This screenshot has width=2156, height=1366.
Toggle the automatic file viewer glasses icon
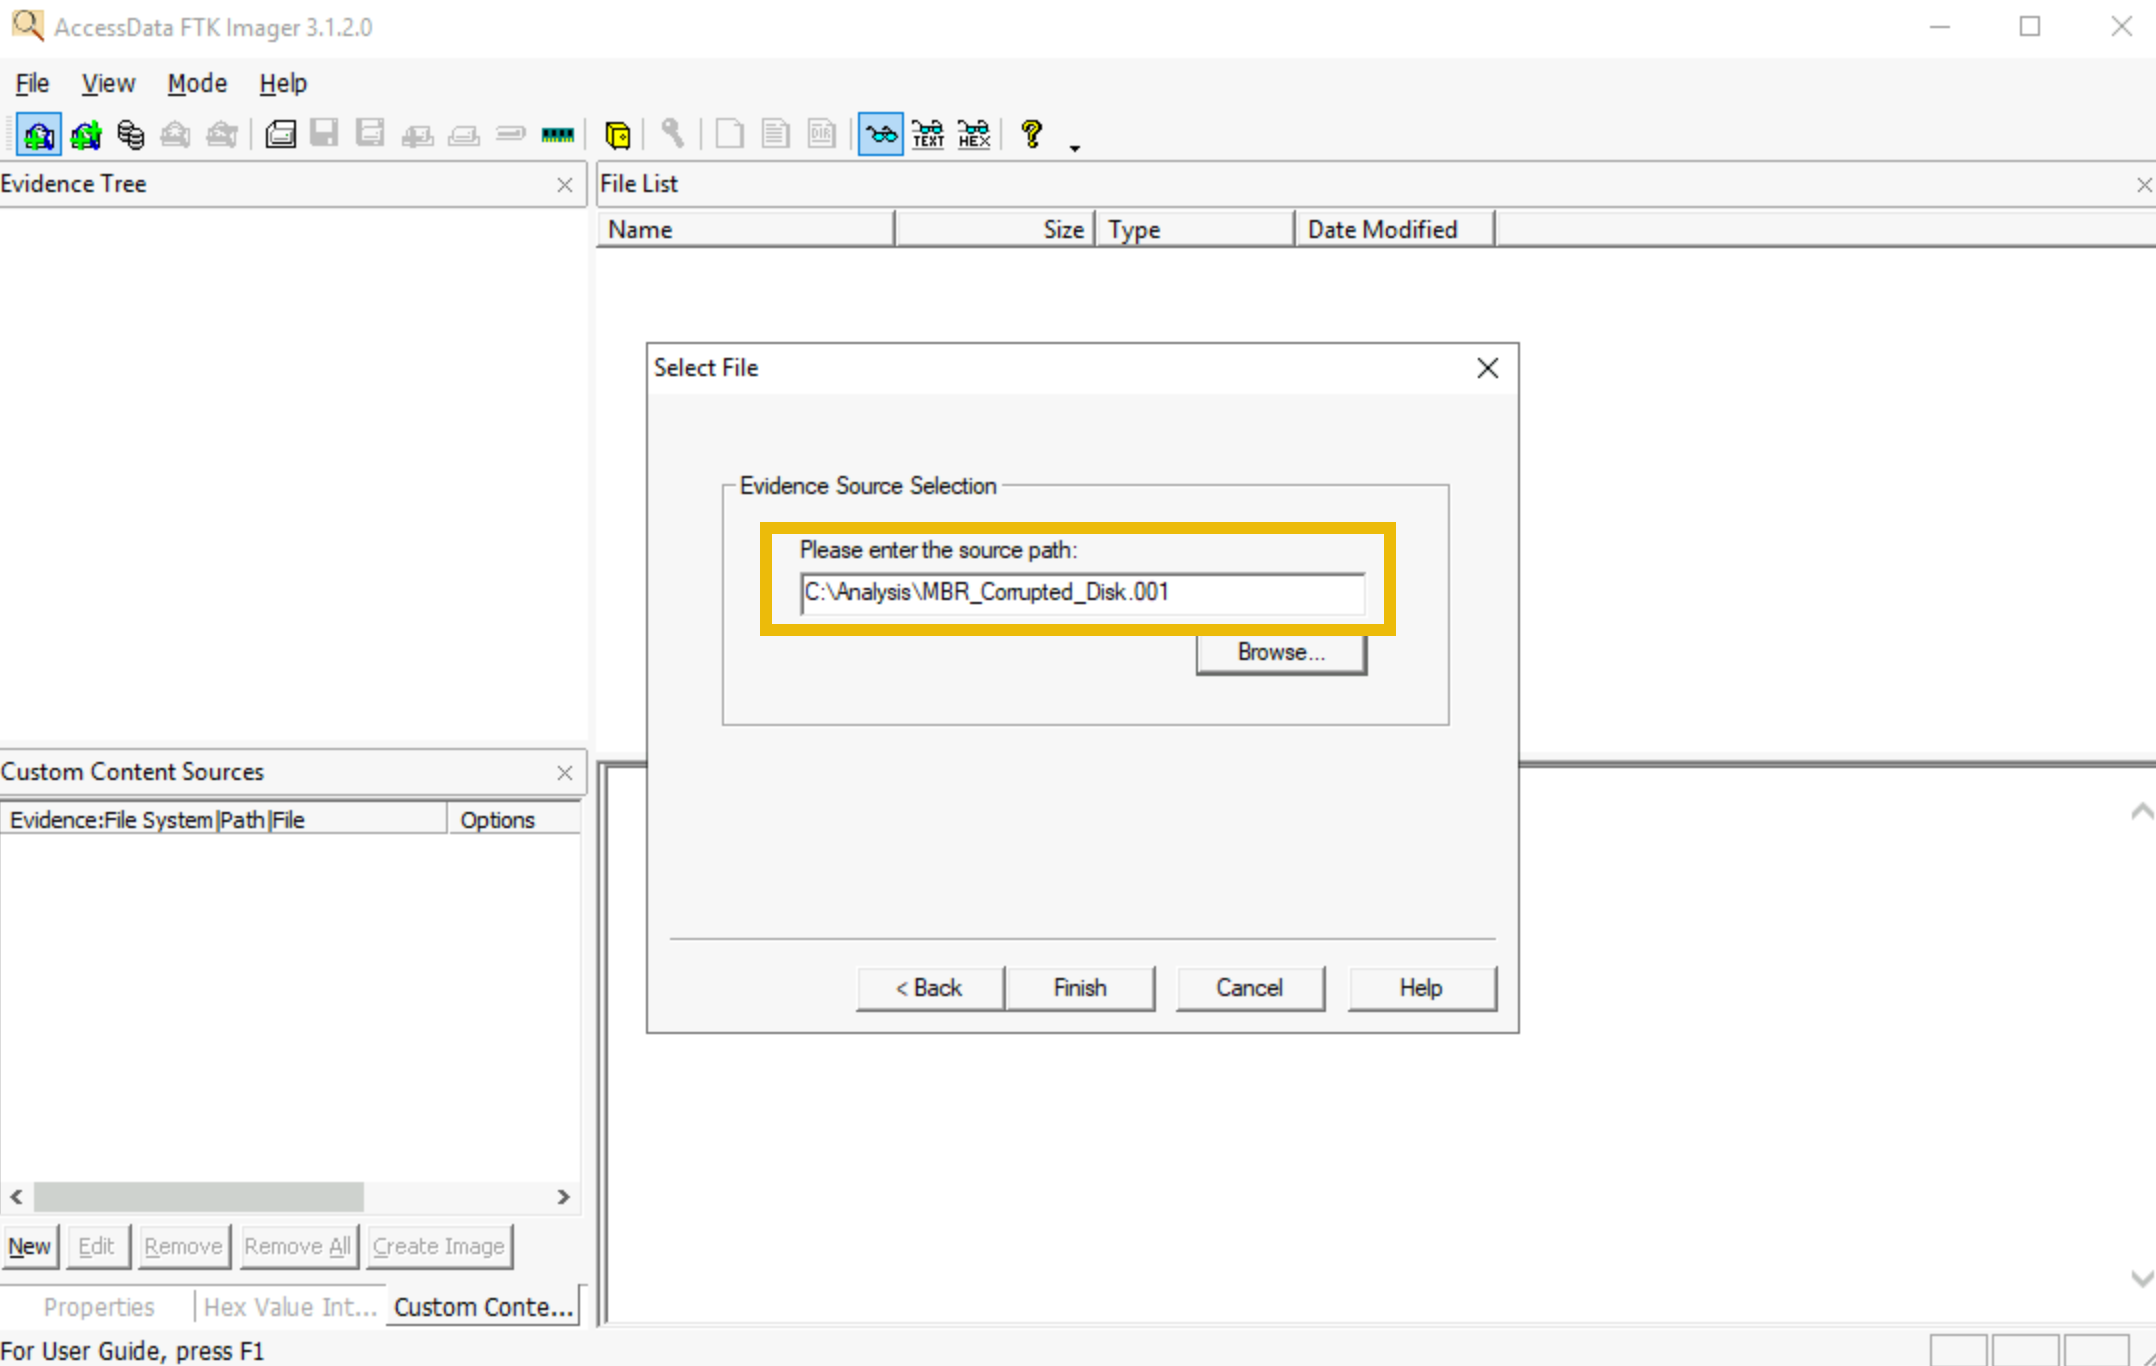(881, 134)
